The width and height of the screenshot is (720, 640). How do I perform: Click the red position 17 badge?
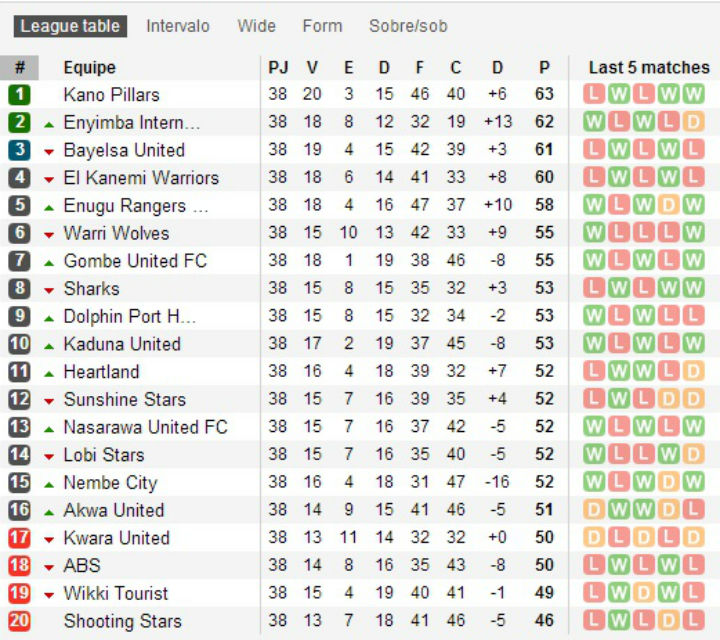click(x=20, y=538)
